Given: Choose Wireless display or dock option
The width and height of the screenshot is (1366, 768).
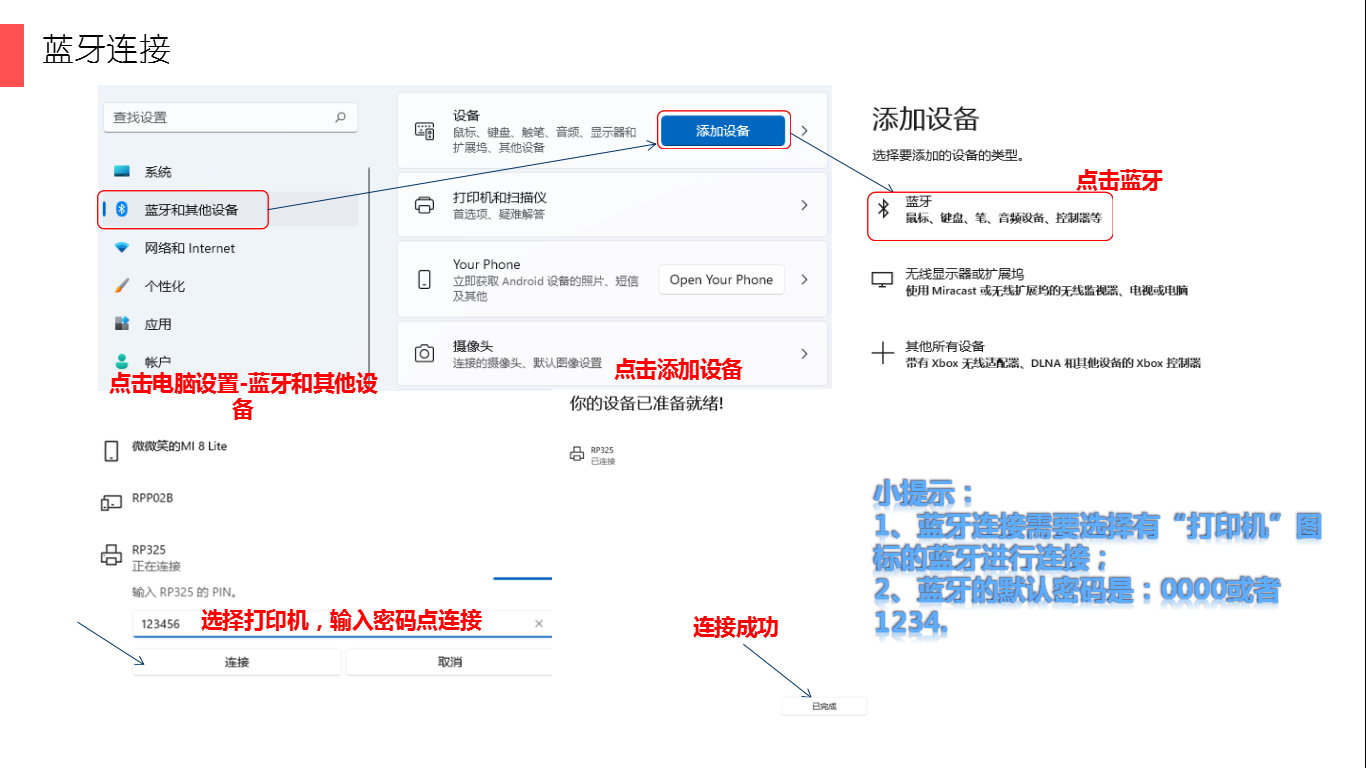Looking at the screenshot, I should 1030,282.
